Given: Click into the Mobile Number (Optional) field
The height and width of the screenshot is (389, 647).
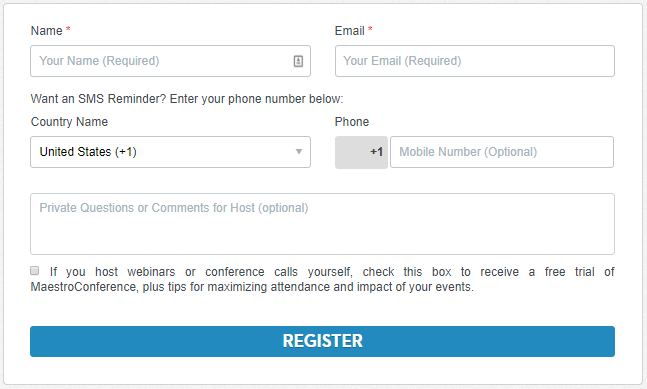Looking at the screenshot, I should (x=502, y=152).
